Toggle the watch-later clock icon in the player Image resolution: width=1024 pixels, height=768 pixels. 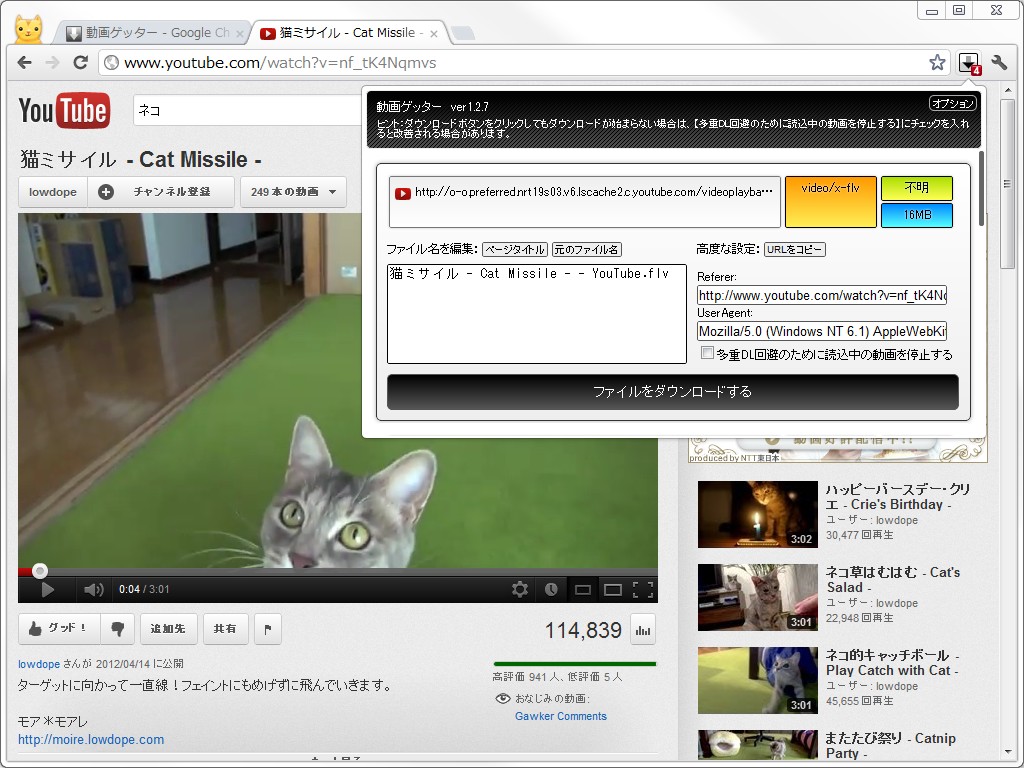pyautogui.click(x=551, y=590)
